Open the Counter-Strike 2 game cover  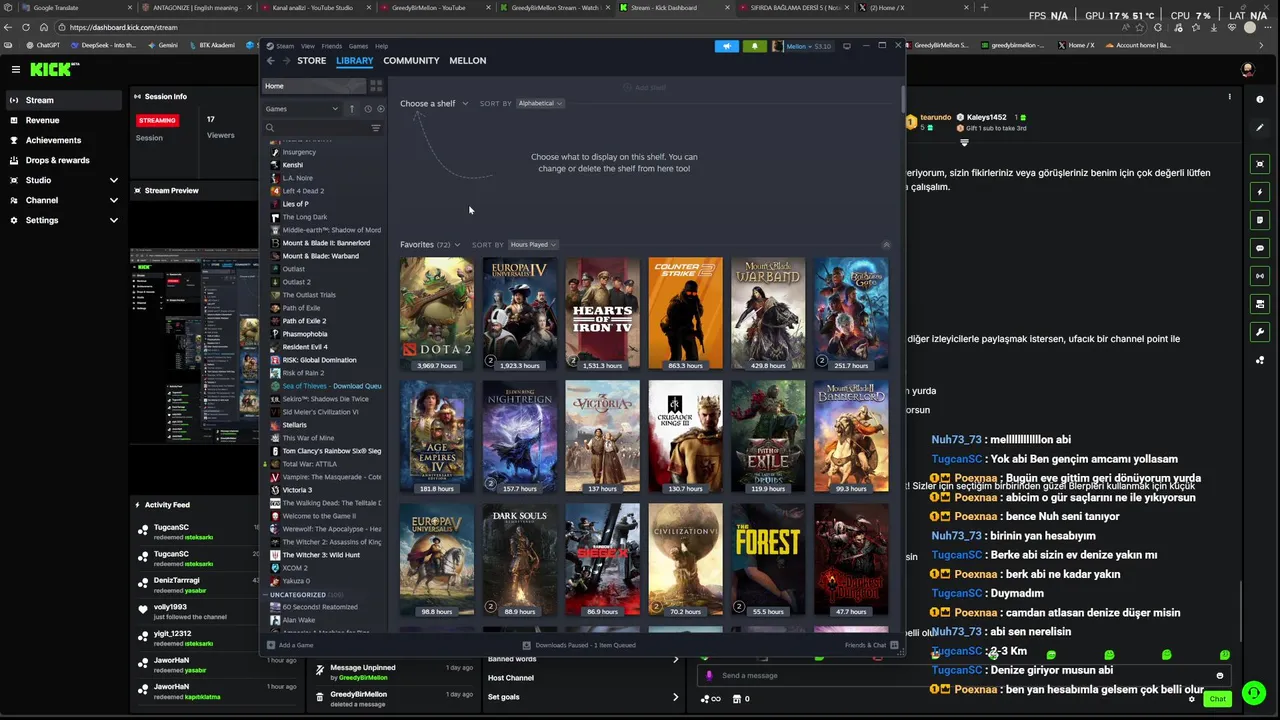685,314
